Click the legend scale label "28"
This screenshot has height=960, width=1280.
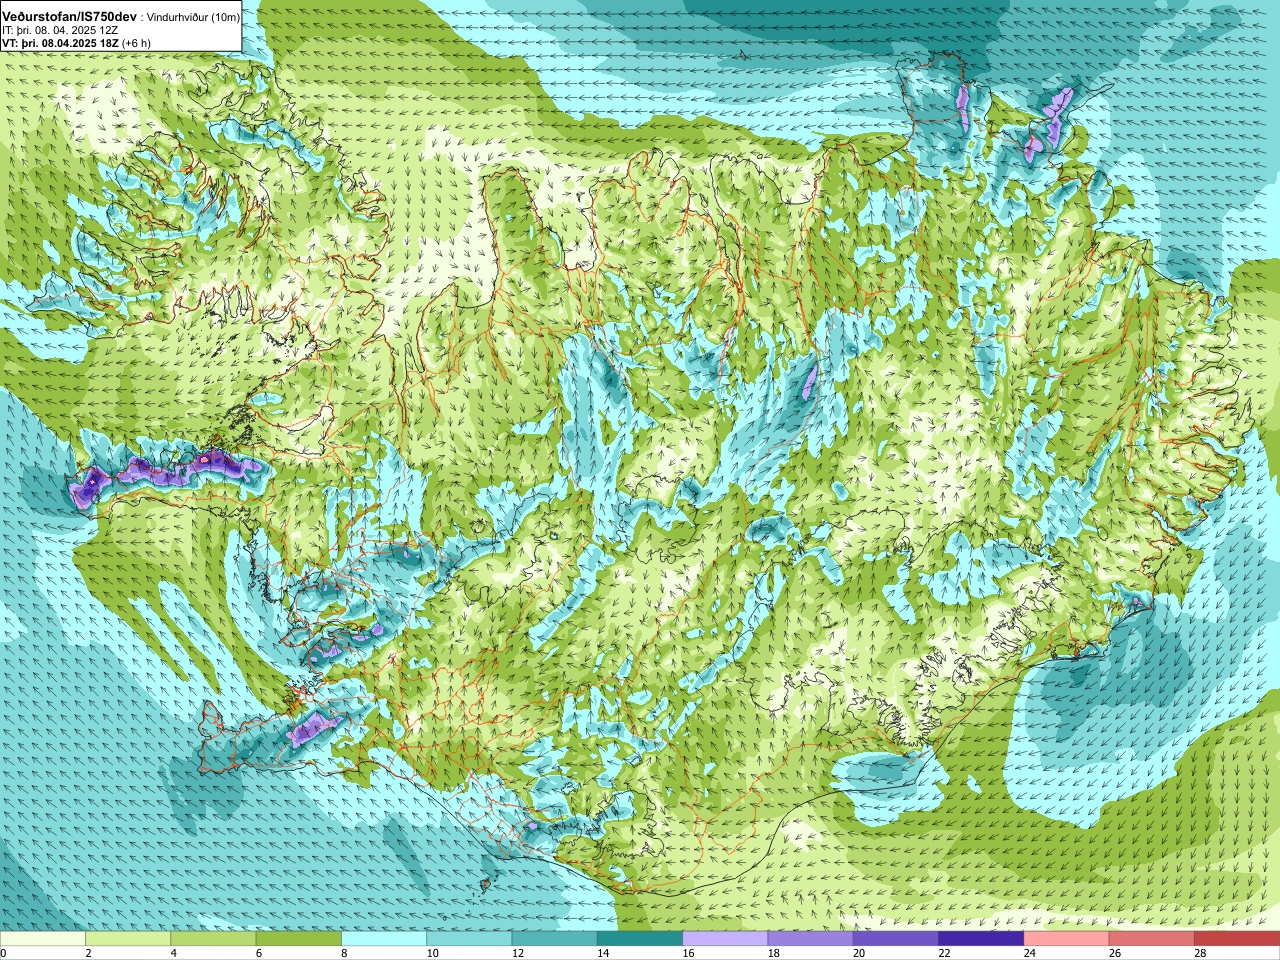(x=1200, y=953)
